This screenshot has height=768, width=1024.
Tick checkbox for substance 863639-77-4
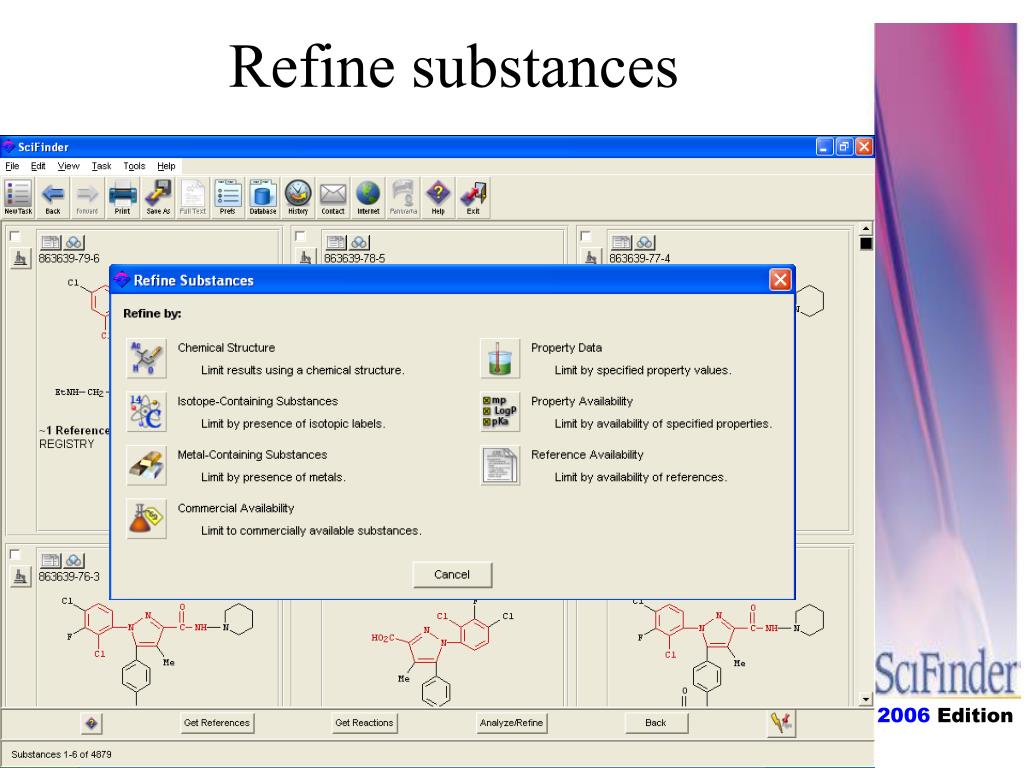click(x=586, y=236)
